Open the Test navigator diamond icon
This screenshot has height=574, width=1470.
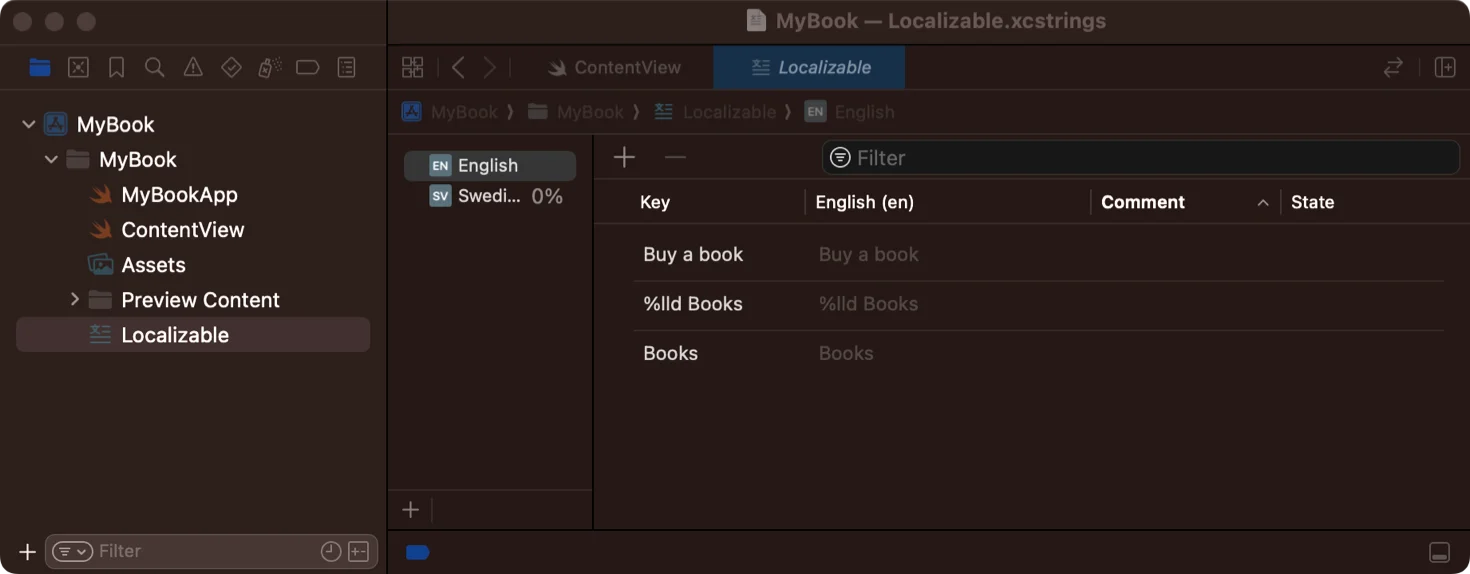tap(231, 67)
